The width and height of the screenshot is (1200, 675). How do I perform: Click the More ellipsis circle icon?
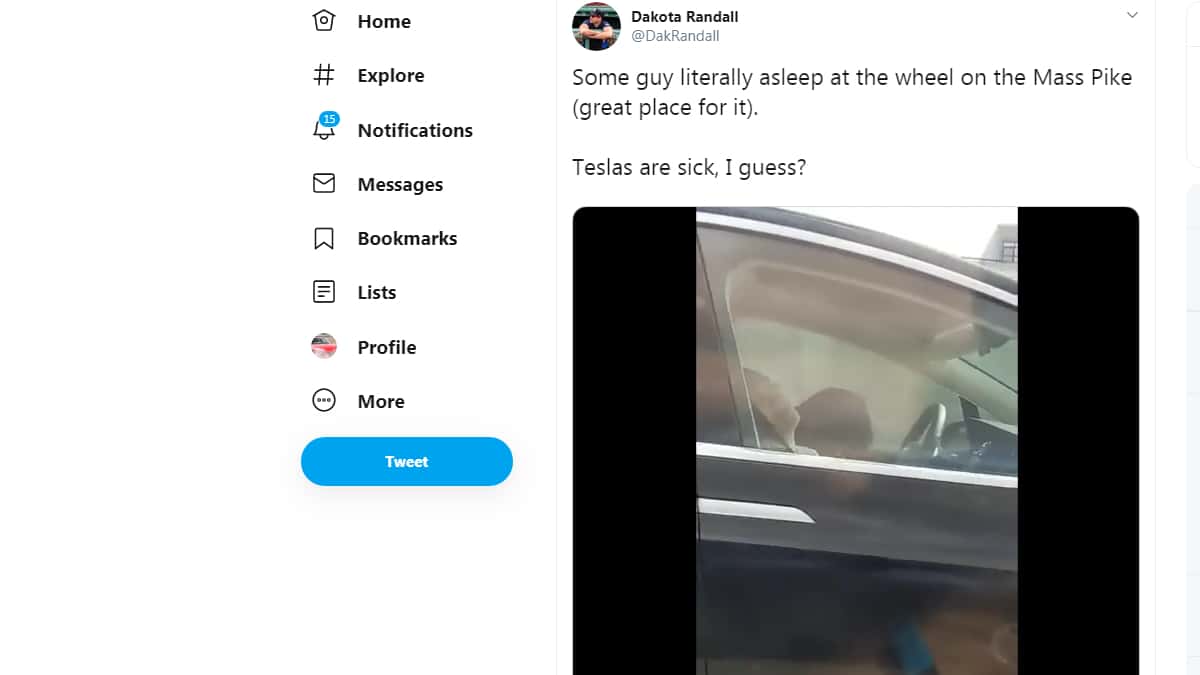(x=324, y=401)
